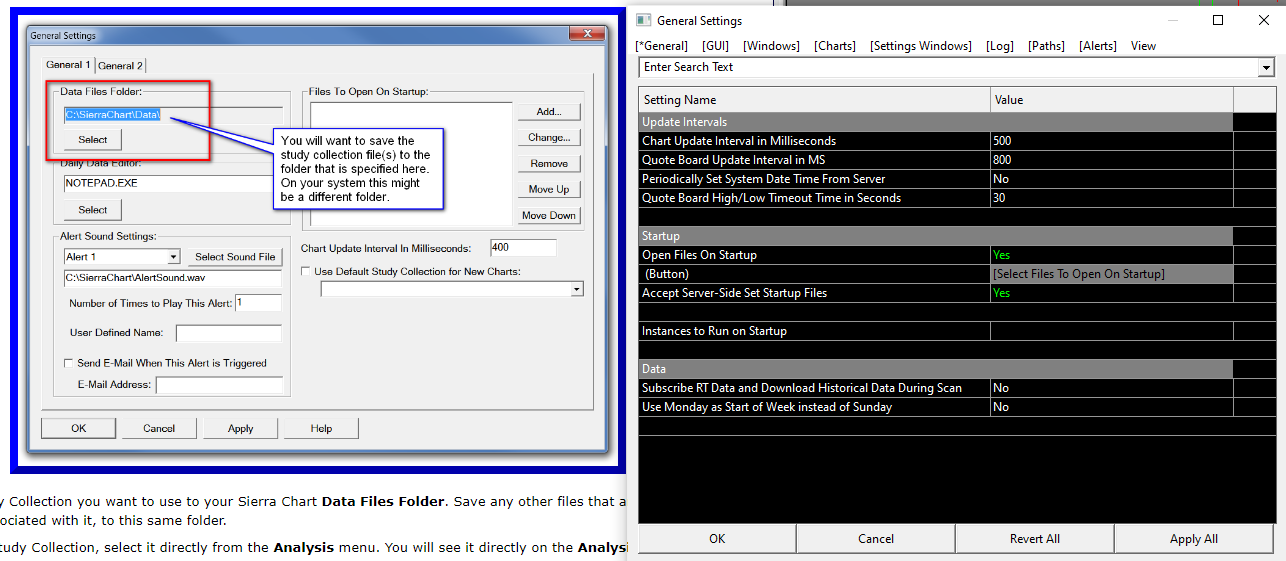Viewport: 1286px width, 561px height.
Task: Open the View menu
Action: (x=1143, y=46)
